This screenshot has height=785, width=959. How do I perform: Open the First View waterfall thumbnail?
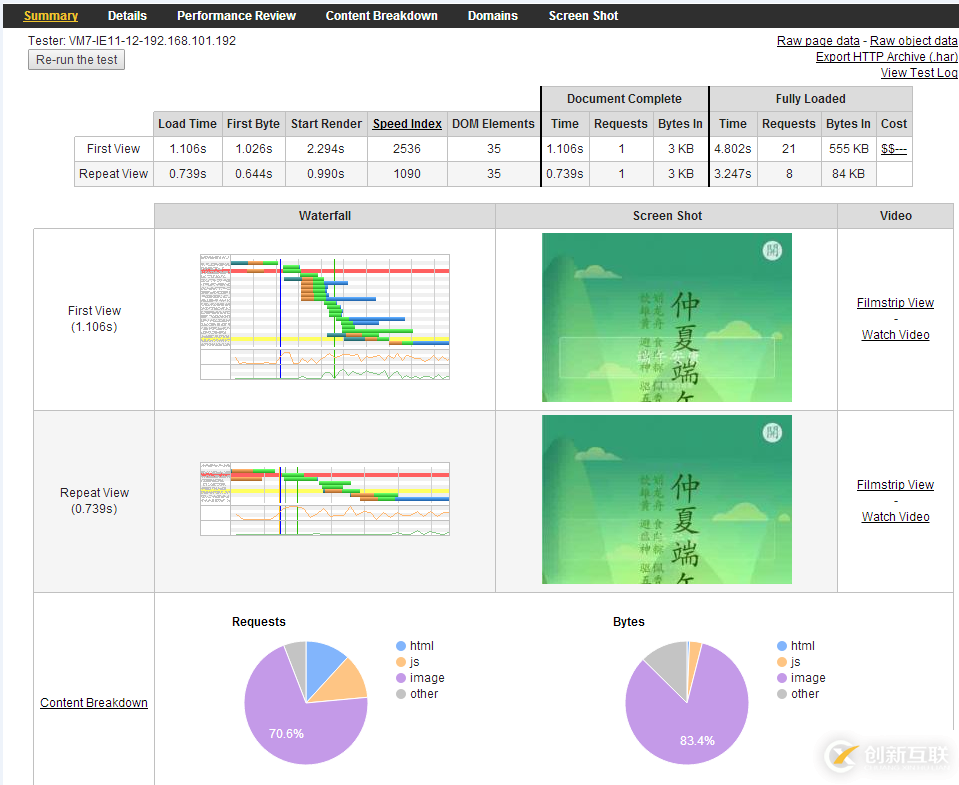[325, 317]
